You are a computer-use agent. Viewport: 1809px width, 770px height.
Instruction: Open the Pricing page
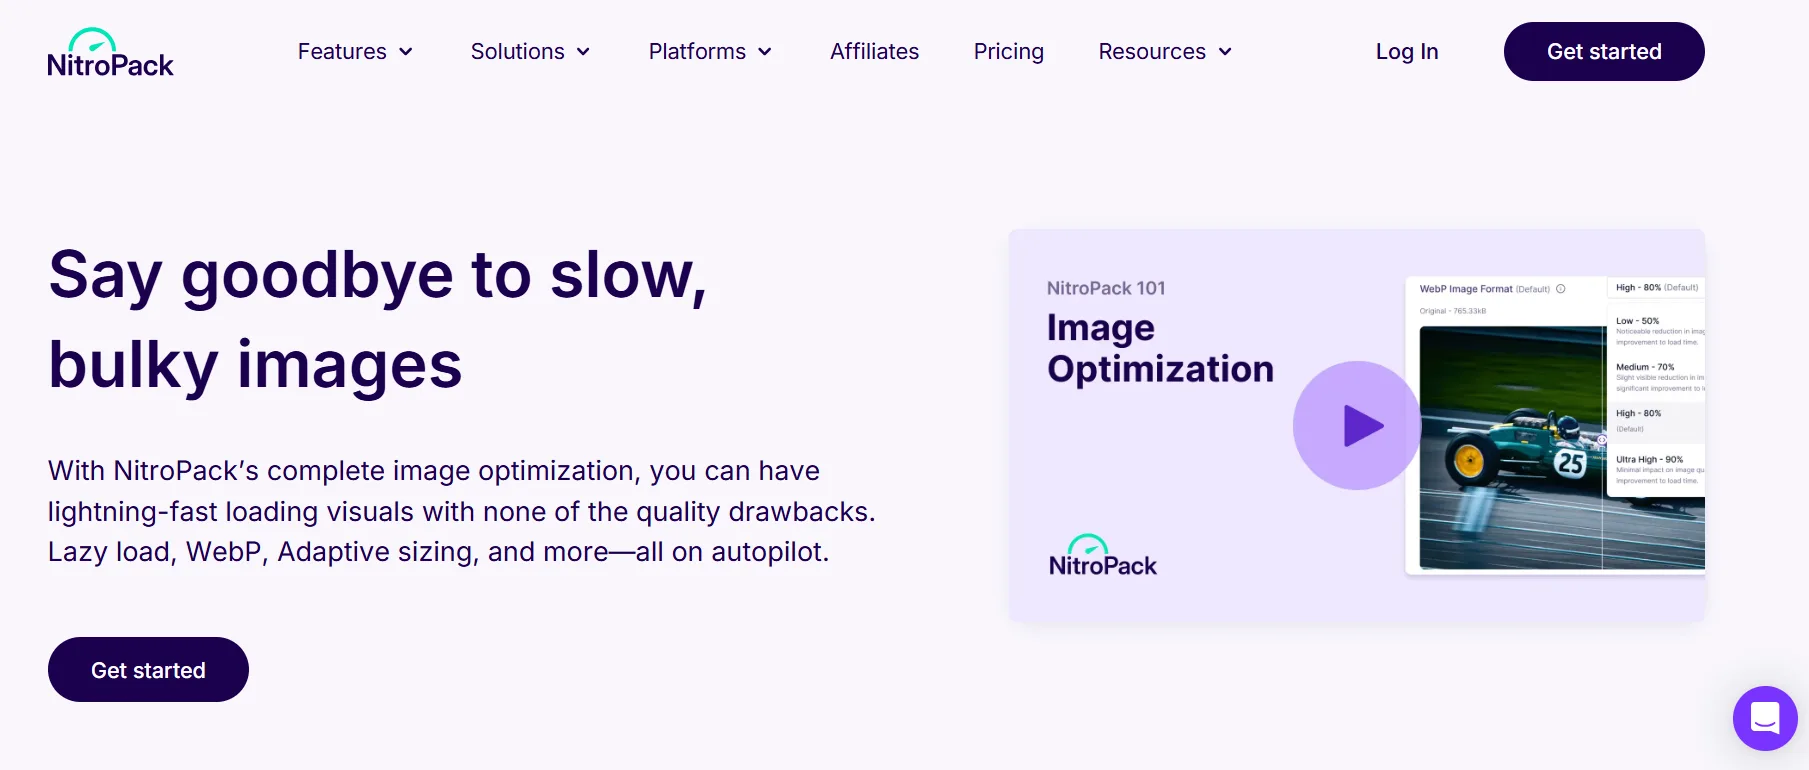coord(1008,52)
